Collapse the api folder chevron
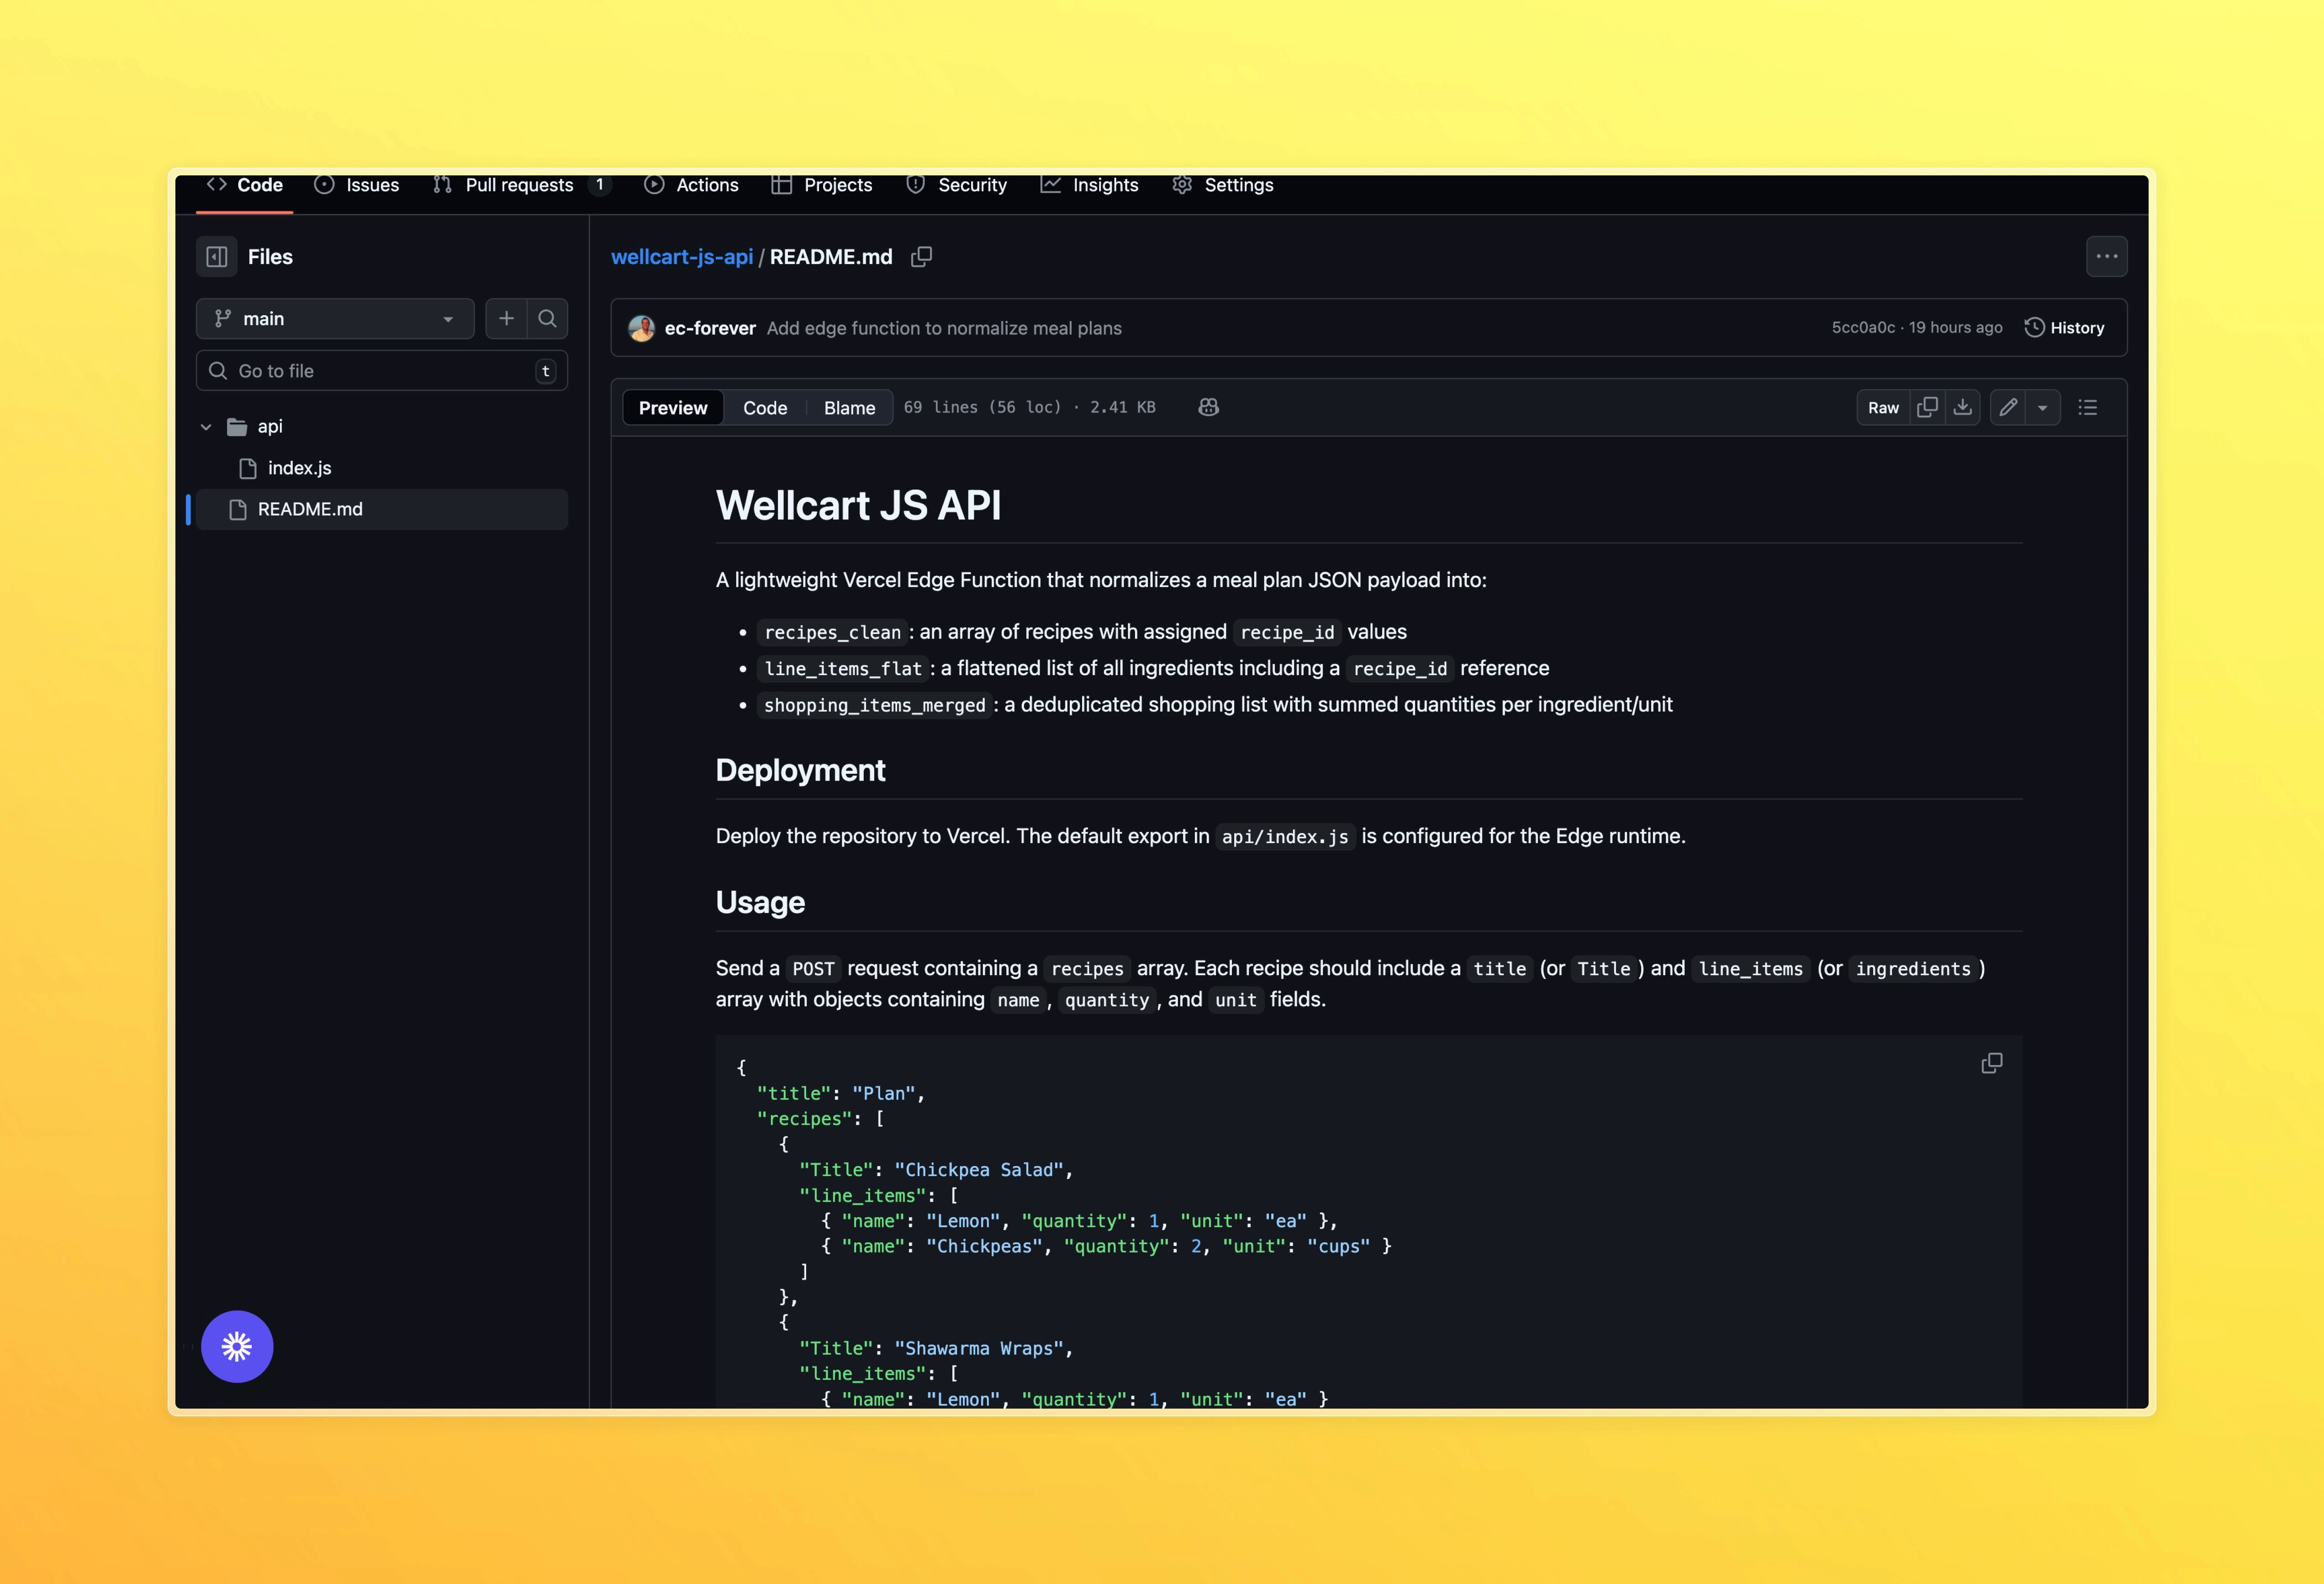The width and height of the screenshot is (2324, 1584). [206, 427]
